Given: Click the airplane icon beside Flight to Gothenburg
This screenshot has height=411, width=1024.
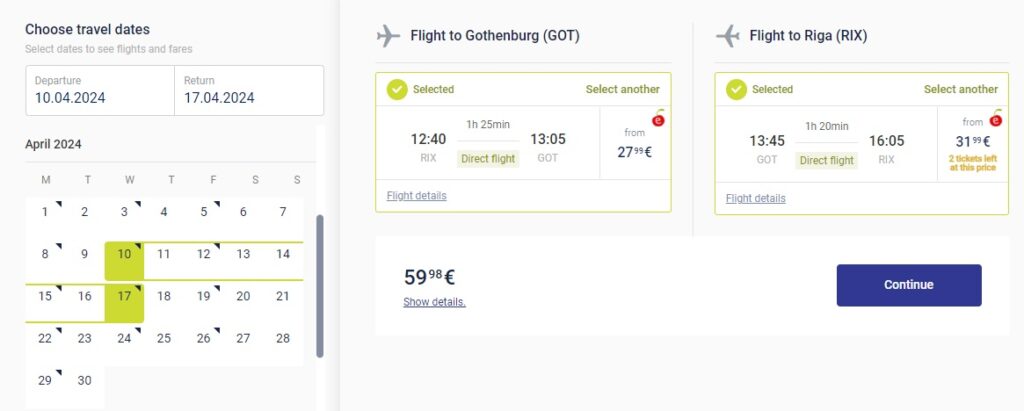Looking at the screenshot, I should [x=388, y=36].
